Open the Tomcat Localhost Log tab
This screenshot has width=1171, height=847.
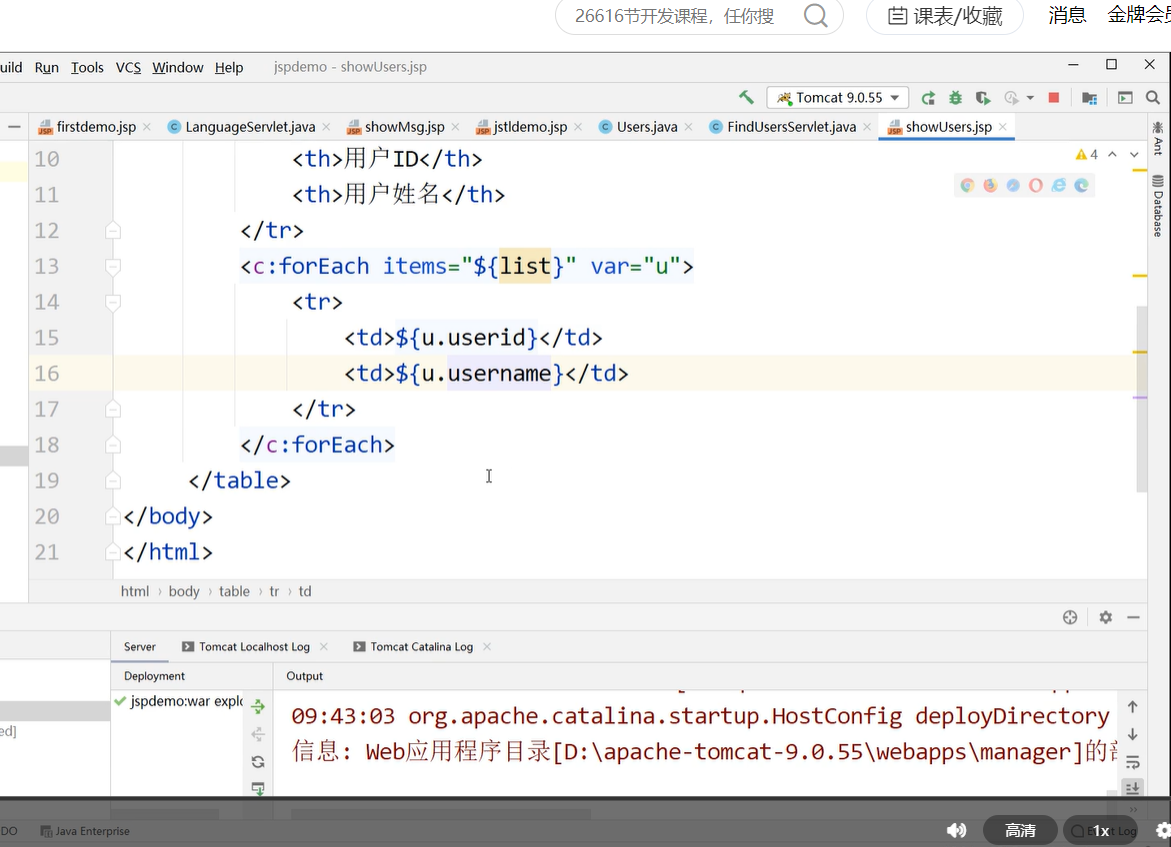(254, 647)
